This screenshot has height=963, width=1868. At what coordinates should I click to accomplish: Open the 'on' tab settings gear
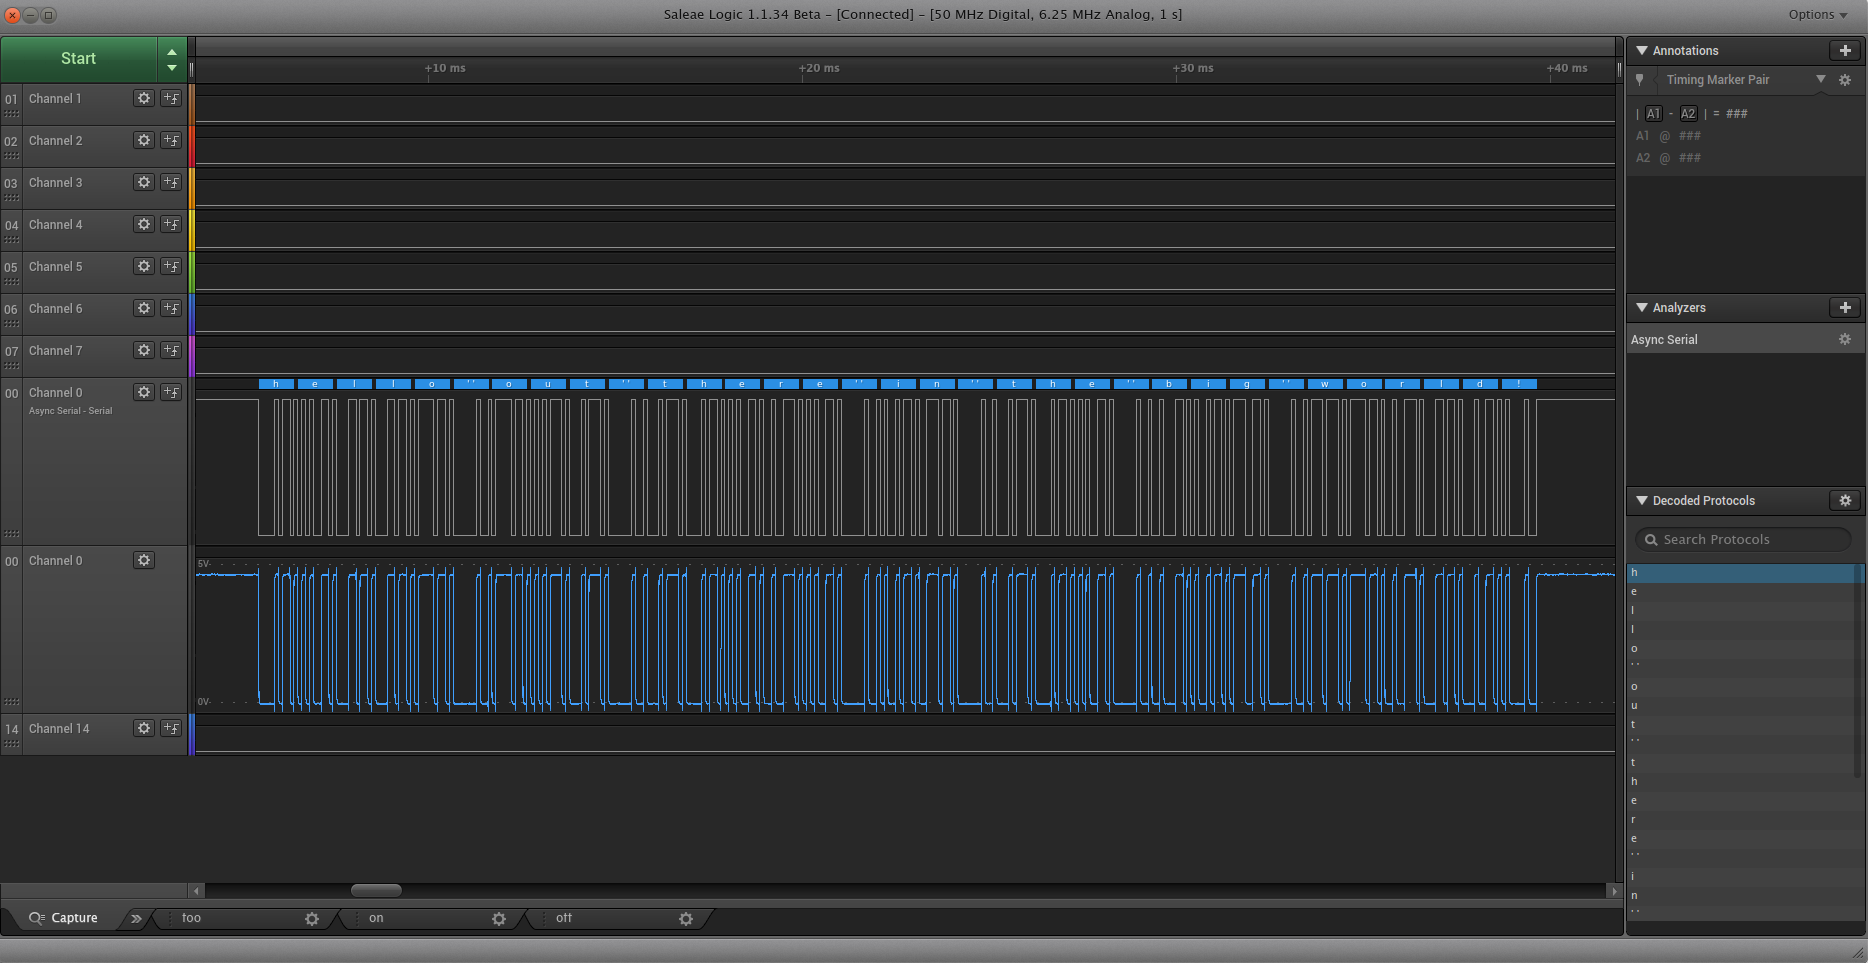[x=499, y=919]
